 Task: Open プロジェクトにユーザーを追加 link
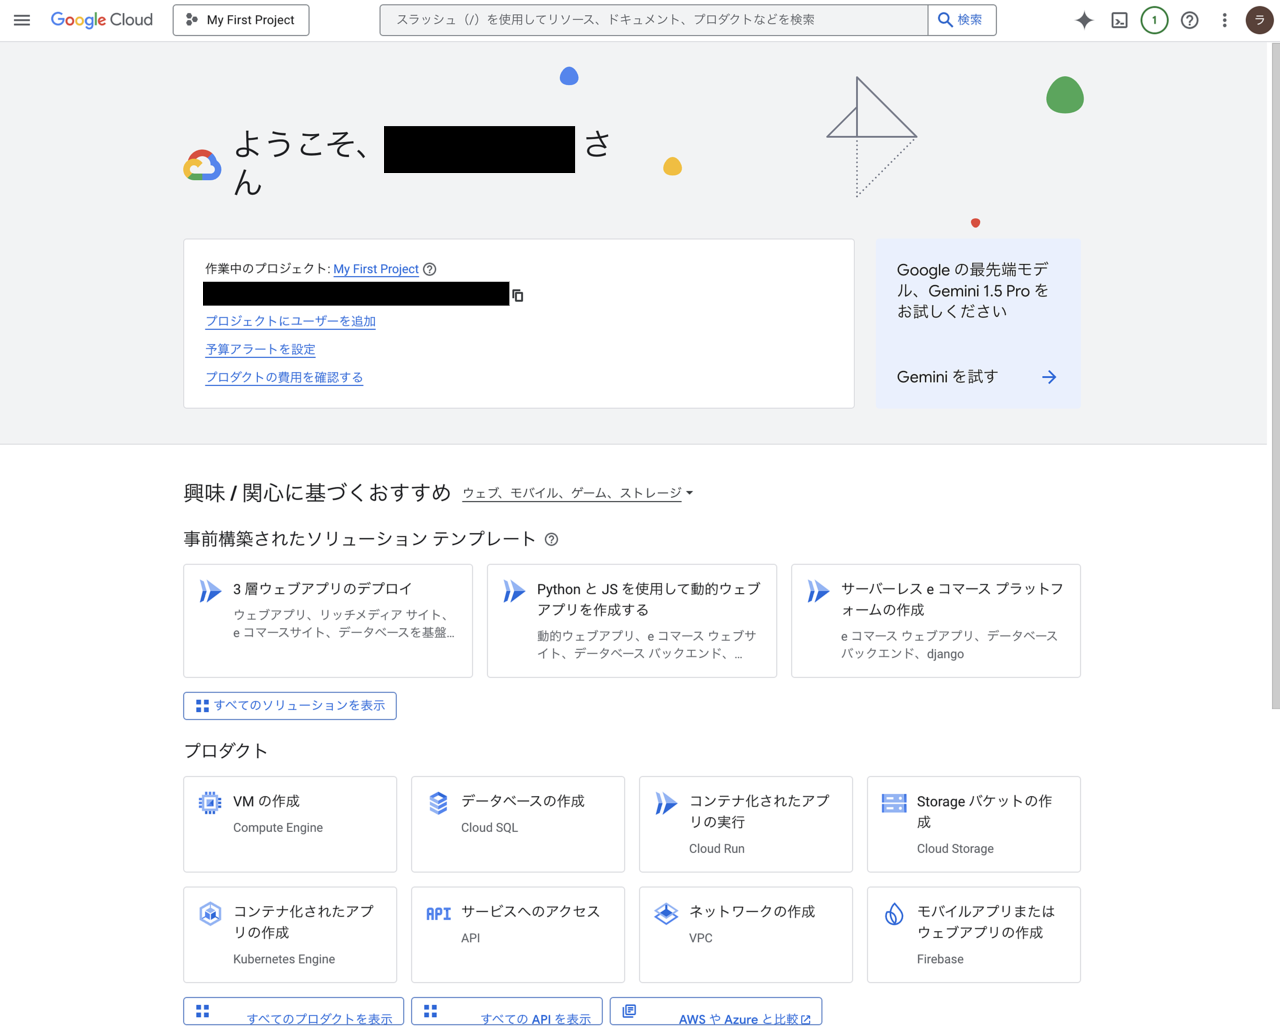(x=290, y=321)
